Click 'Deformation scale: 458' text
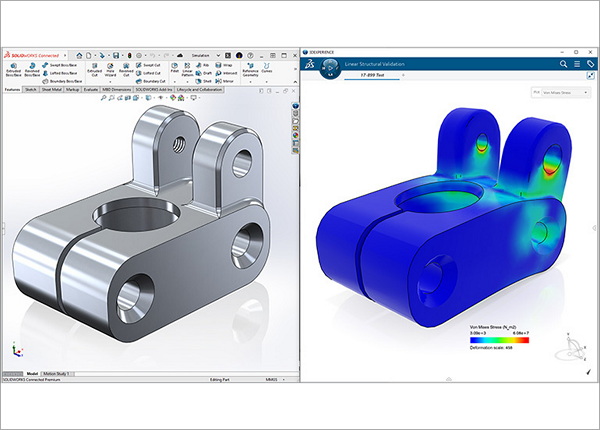Image resolution: width=600 pixels, height=430 pixels. 491,348
